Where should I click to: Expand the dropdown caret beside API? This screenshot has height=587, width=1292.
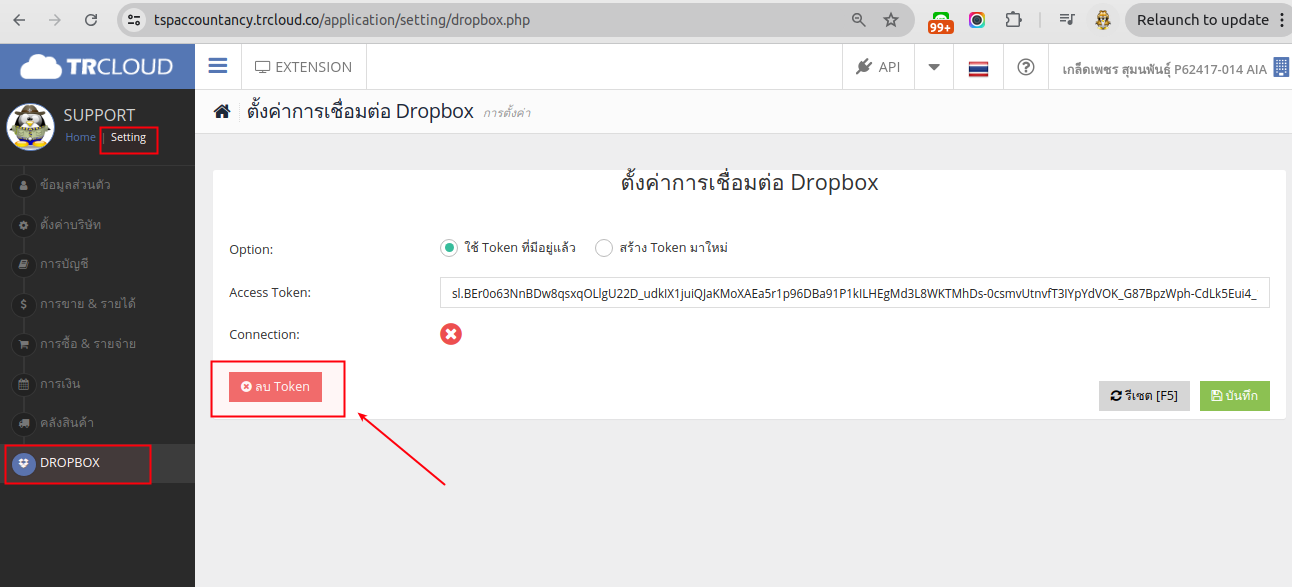click(x=934, y=67)
